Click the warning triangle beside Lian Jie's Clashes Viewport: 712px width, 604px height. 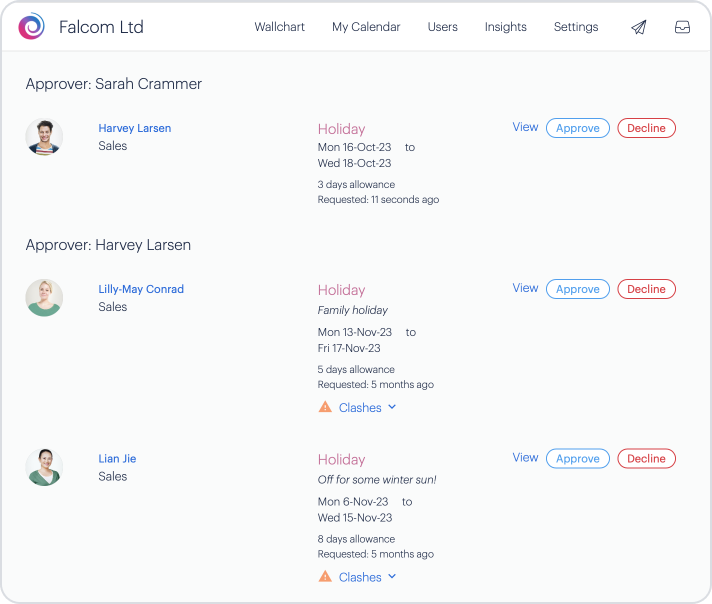pos(325,576)
